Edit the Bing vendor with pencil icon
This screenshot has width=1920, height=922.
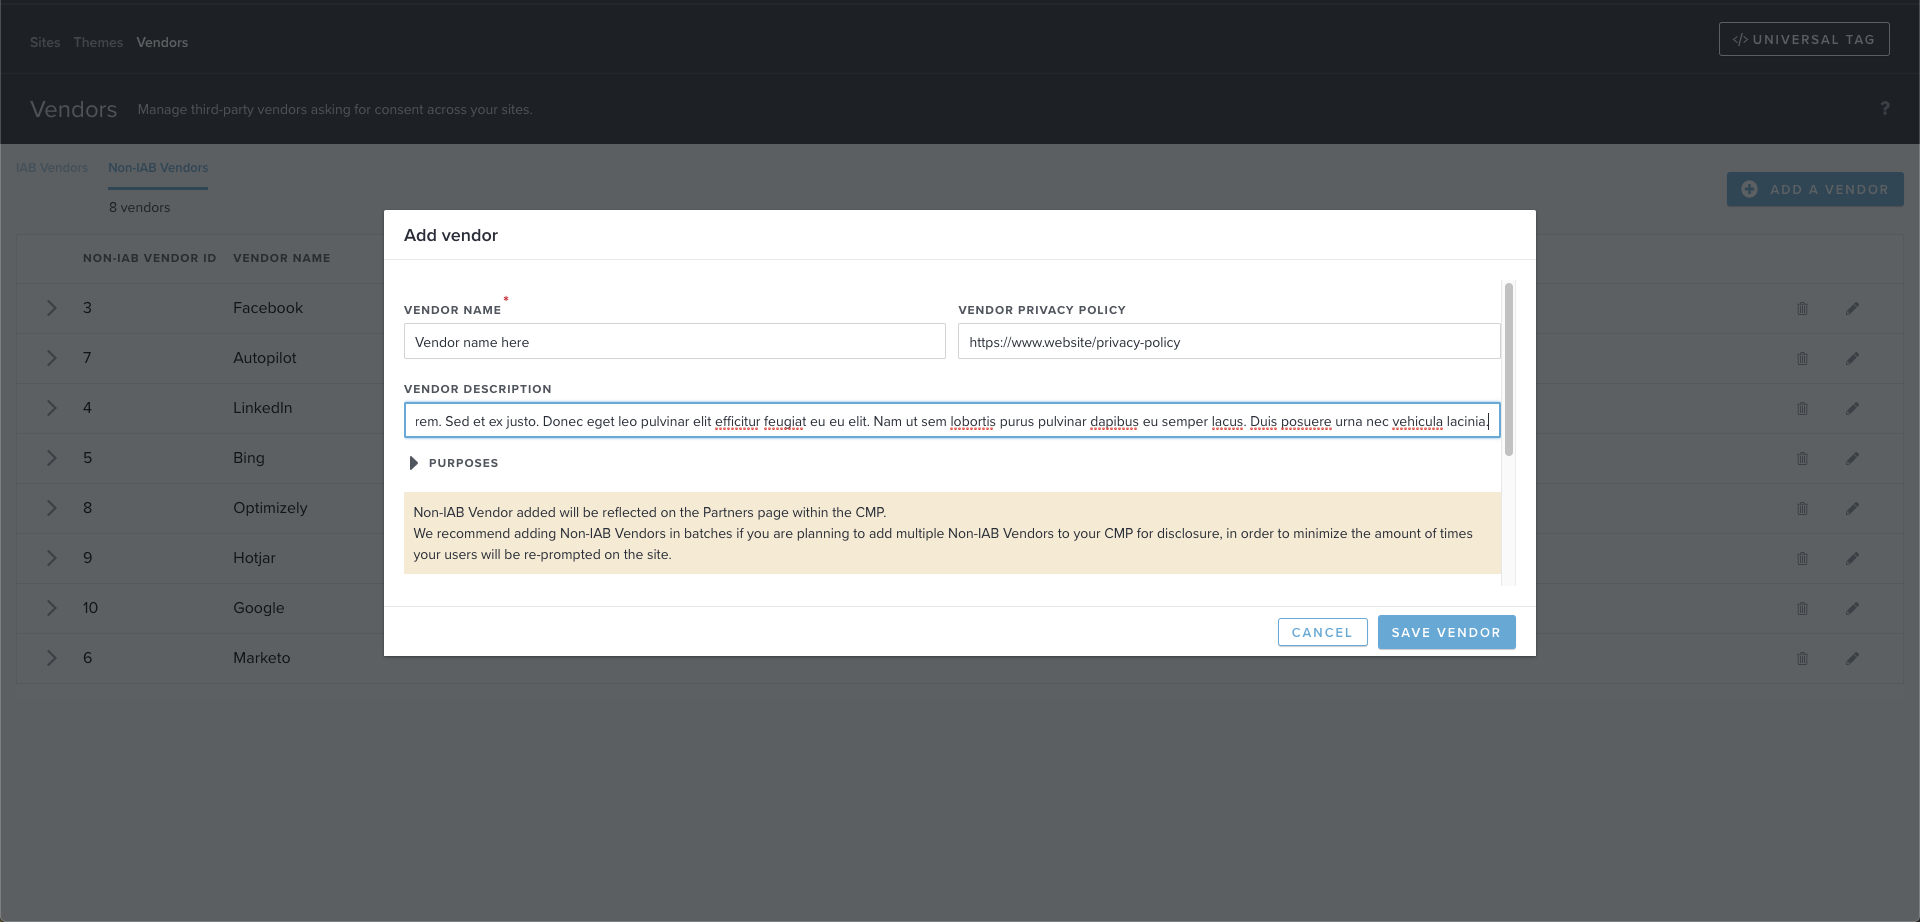point(1852,459)
